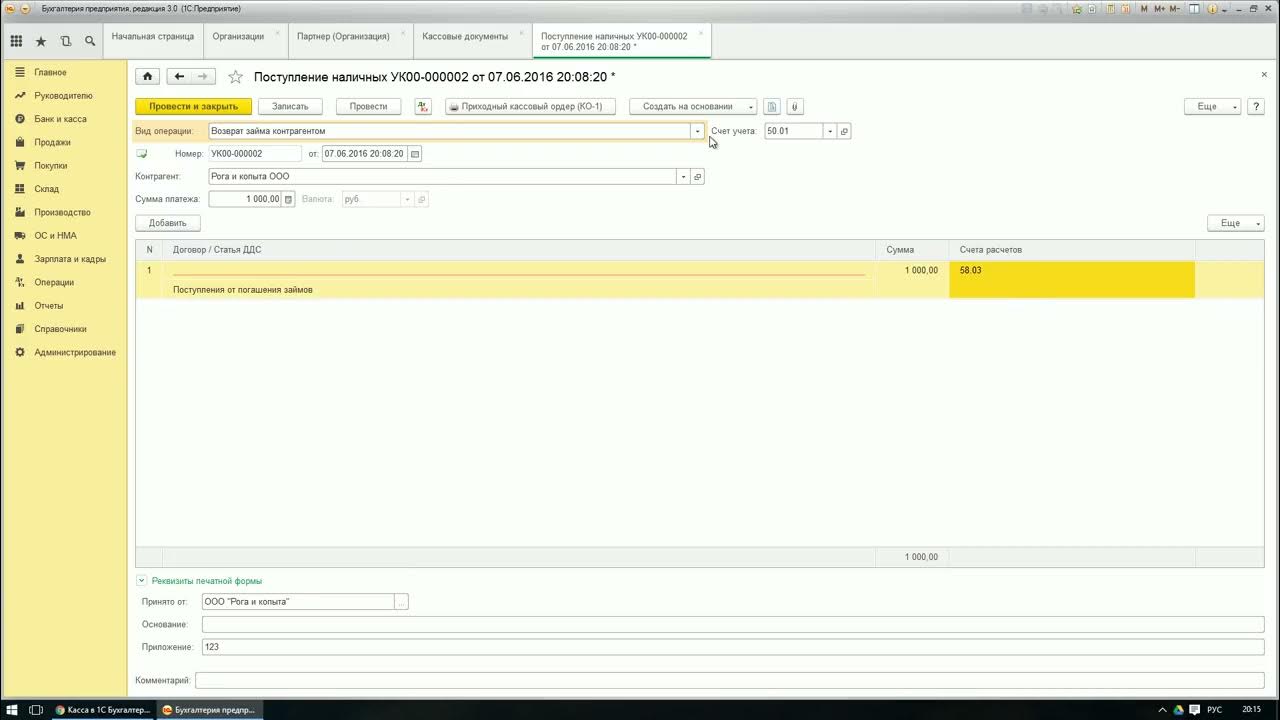The image size is (1280, 720).
Task: Close the Поступление наличных tab
Action: [701, 32]
